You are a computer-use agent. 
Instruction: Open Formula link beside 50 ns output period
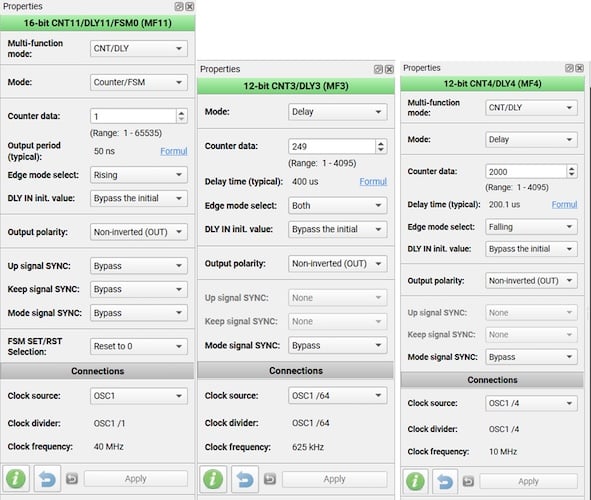174,151
